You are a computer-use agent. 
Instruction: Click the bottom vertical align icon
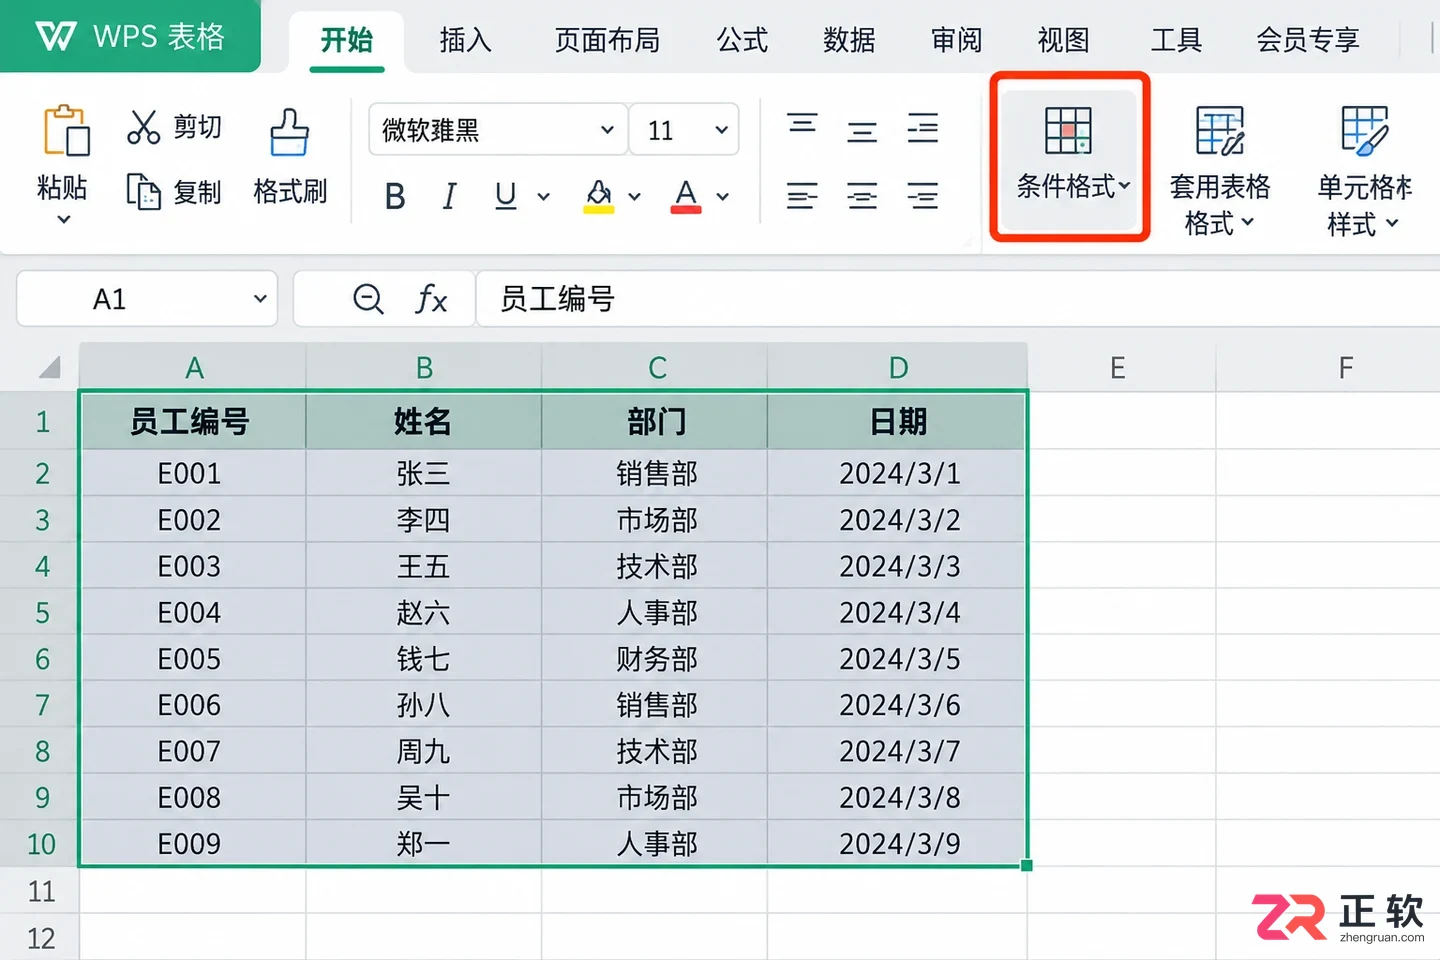tap(922, 128)
